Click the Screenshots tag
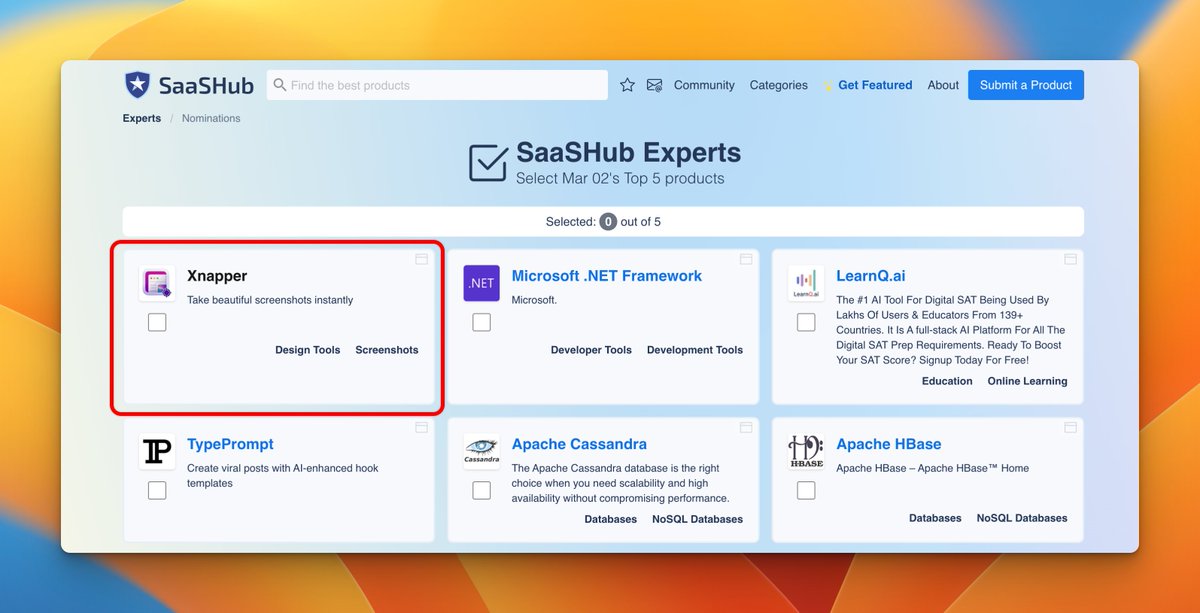 click(387, 350)
